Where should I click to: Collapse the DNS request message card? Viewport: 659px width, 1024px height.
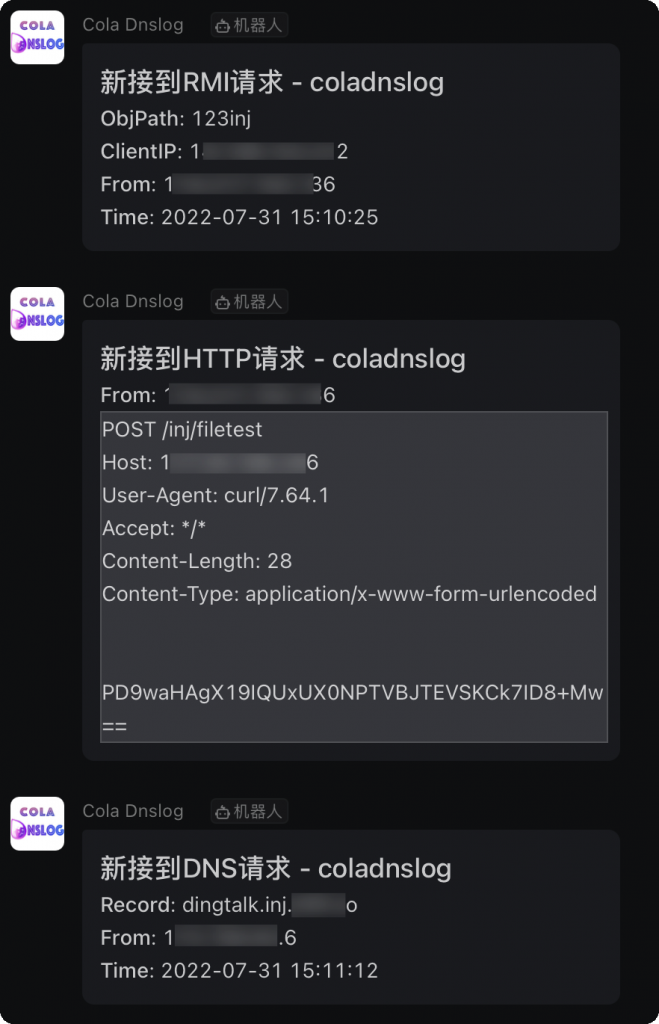click(350, 917)
